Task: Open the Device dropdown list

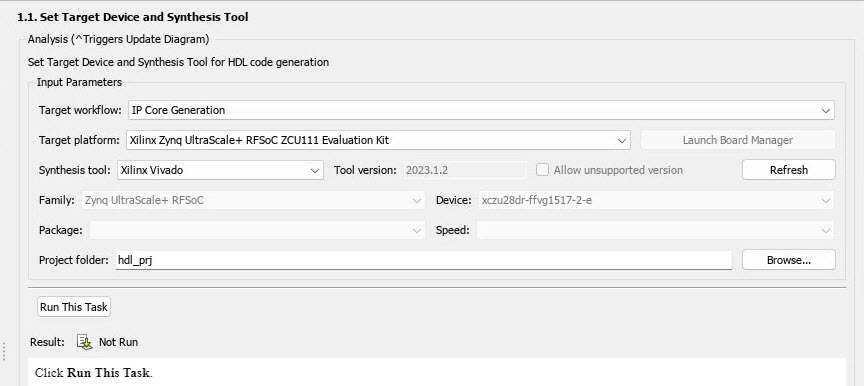Action: pyautogui.click(x=656, y=200)
